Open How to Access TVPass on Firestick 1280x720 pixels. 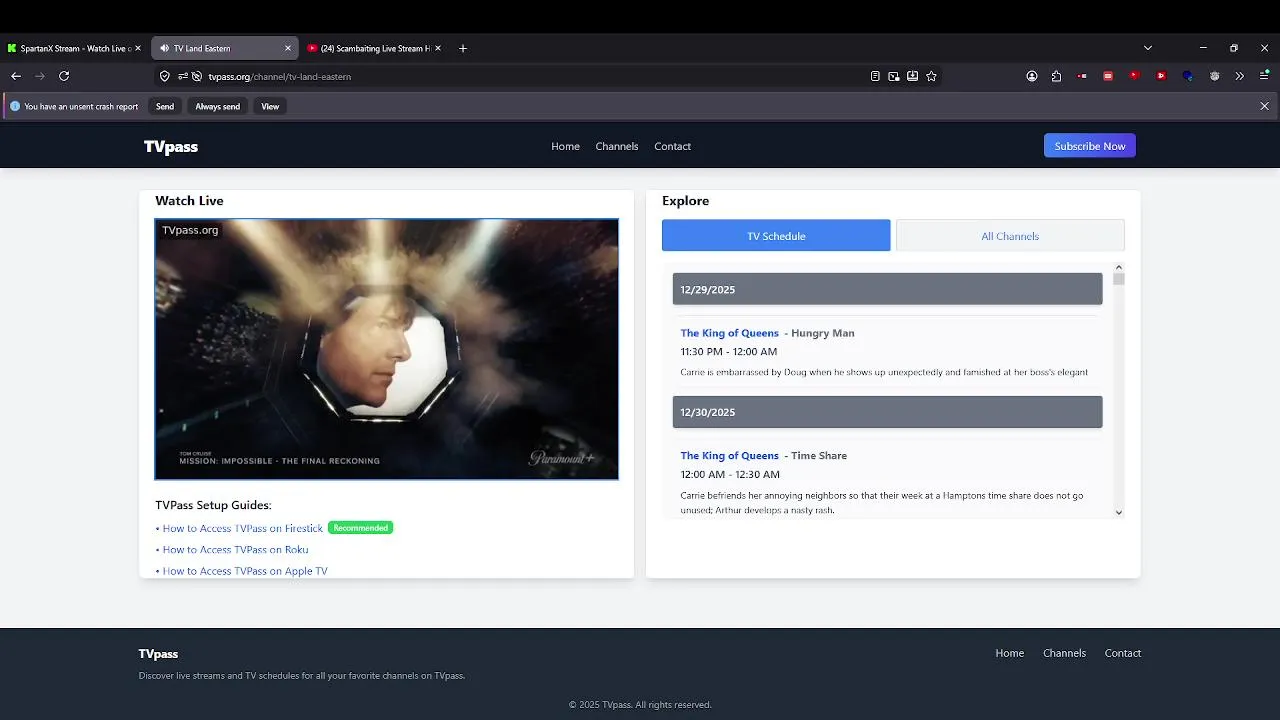[243, 528]
